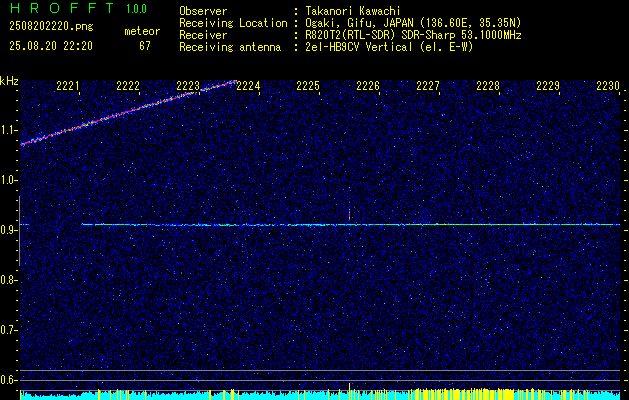Click the 2221 time axis marker
This screenshot has height=400, width=629.
(68, 86)
